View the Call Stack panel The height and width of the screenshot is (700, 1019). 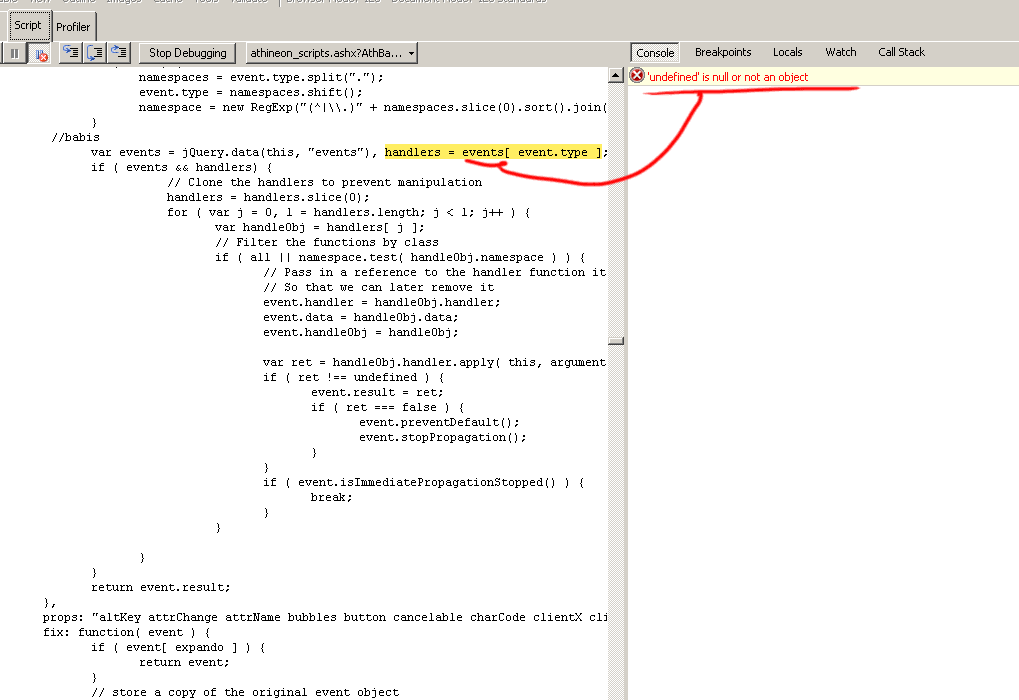click(901, 53)
